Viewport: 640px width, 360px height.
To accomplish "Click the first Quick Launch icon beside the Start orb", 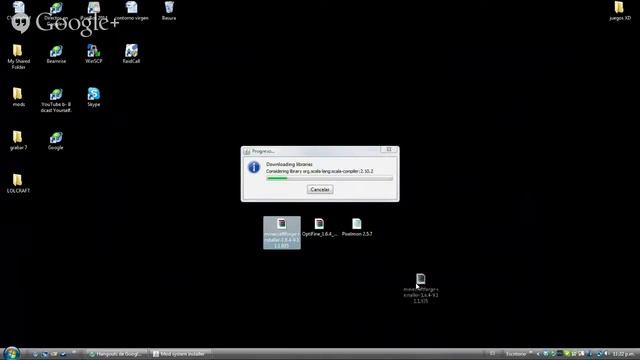I will click(x=35, y=354).
